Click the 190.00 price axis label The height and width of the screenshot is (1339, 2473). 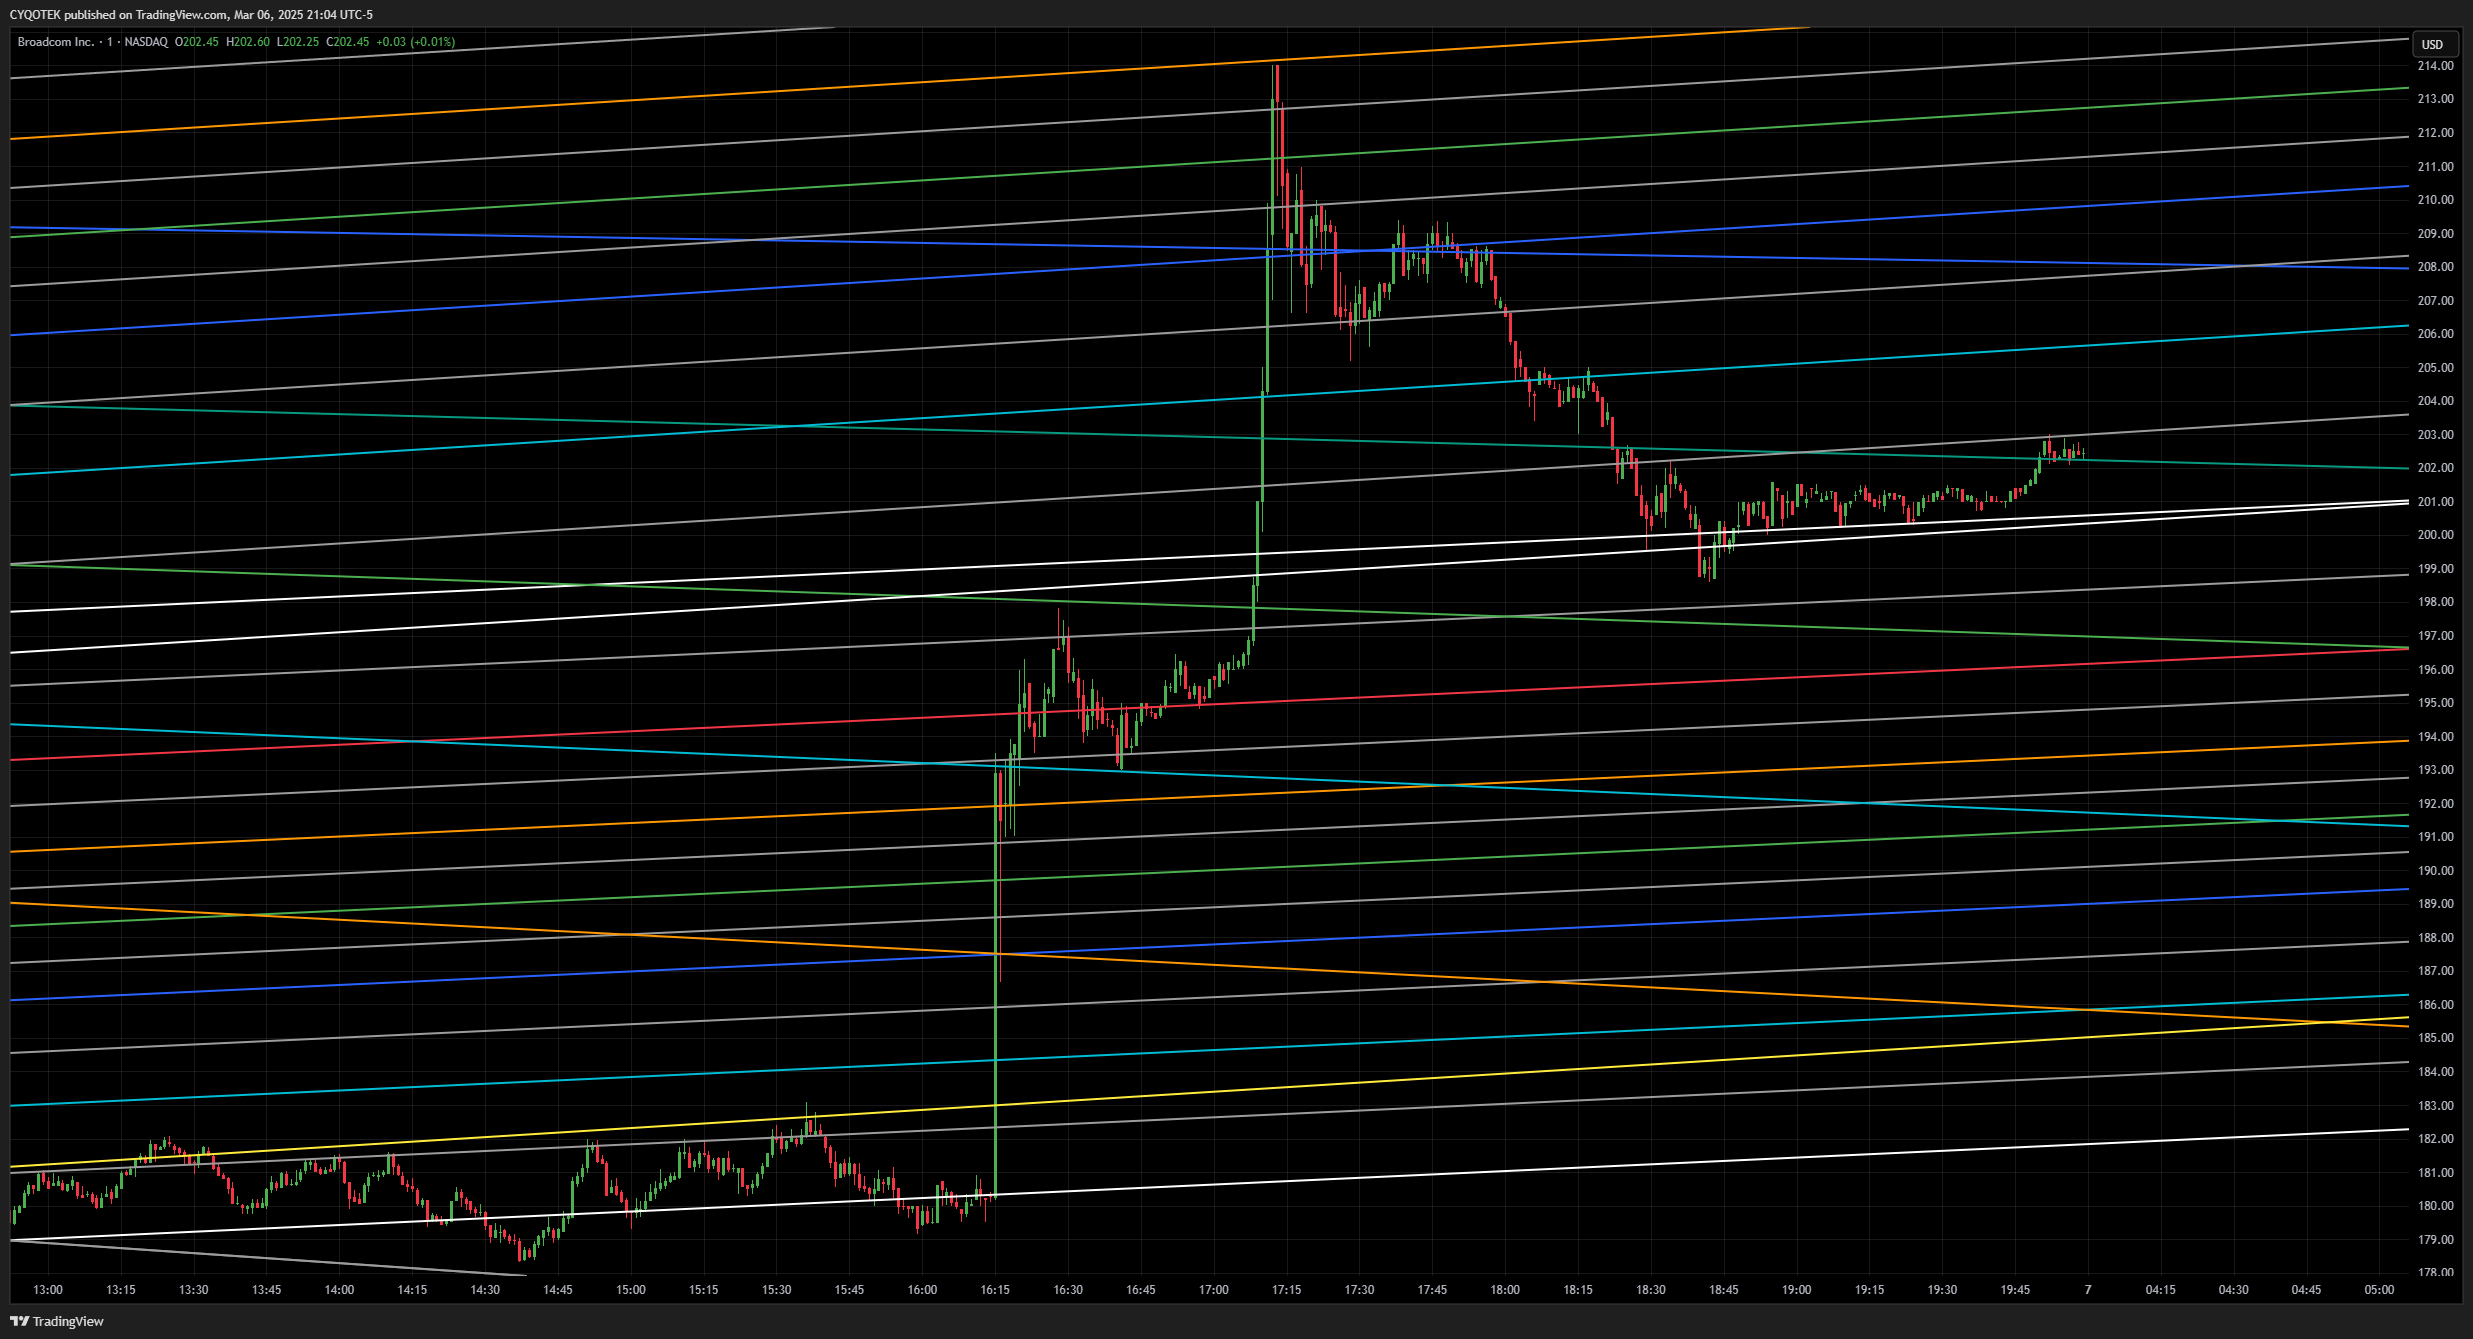coord(2435,871)
